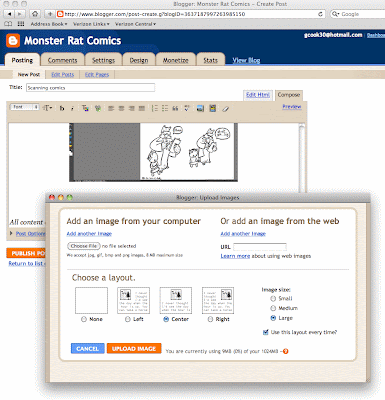385x400 pixels.
Task: Click 'Add another image' under computer upload
Action: tap(89, 234)
